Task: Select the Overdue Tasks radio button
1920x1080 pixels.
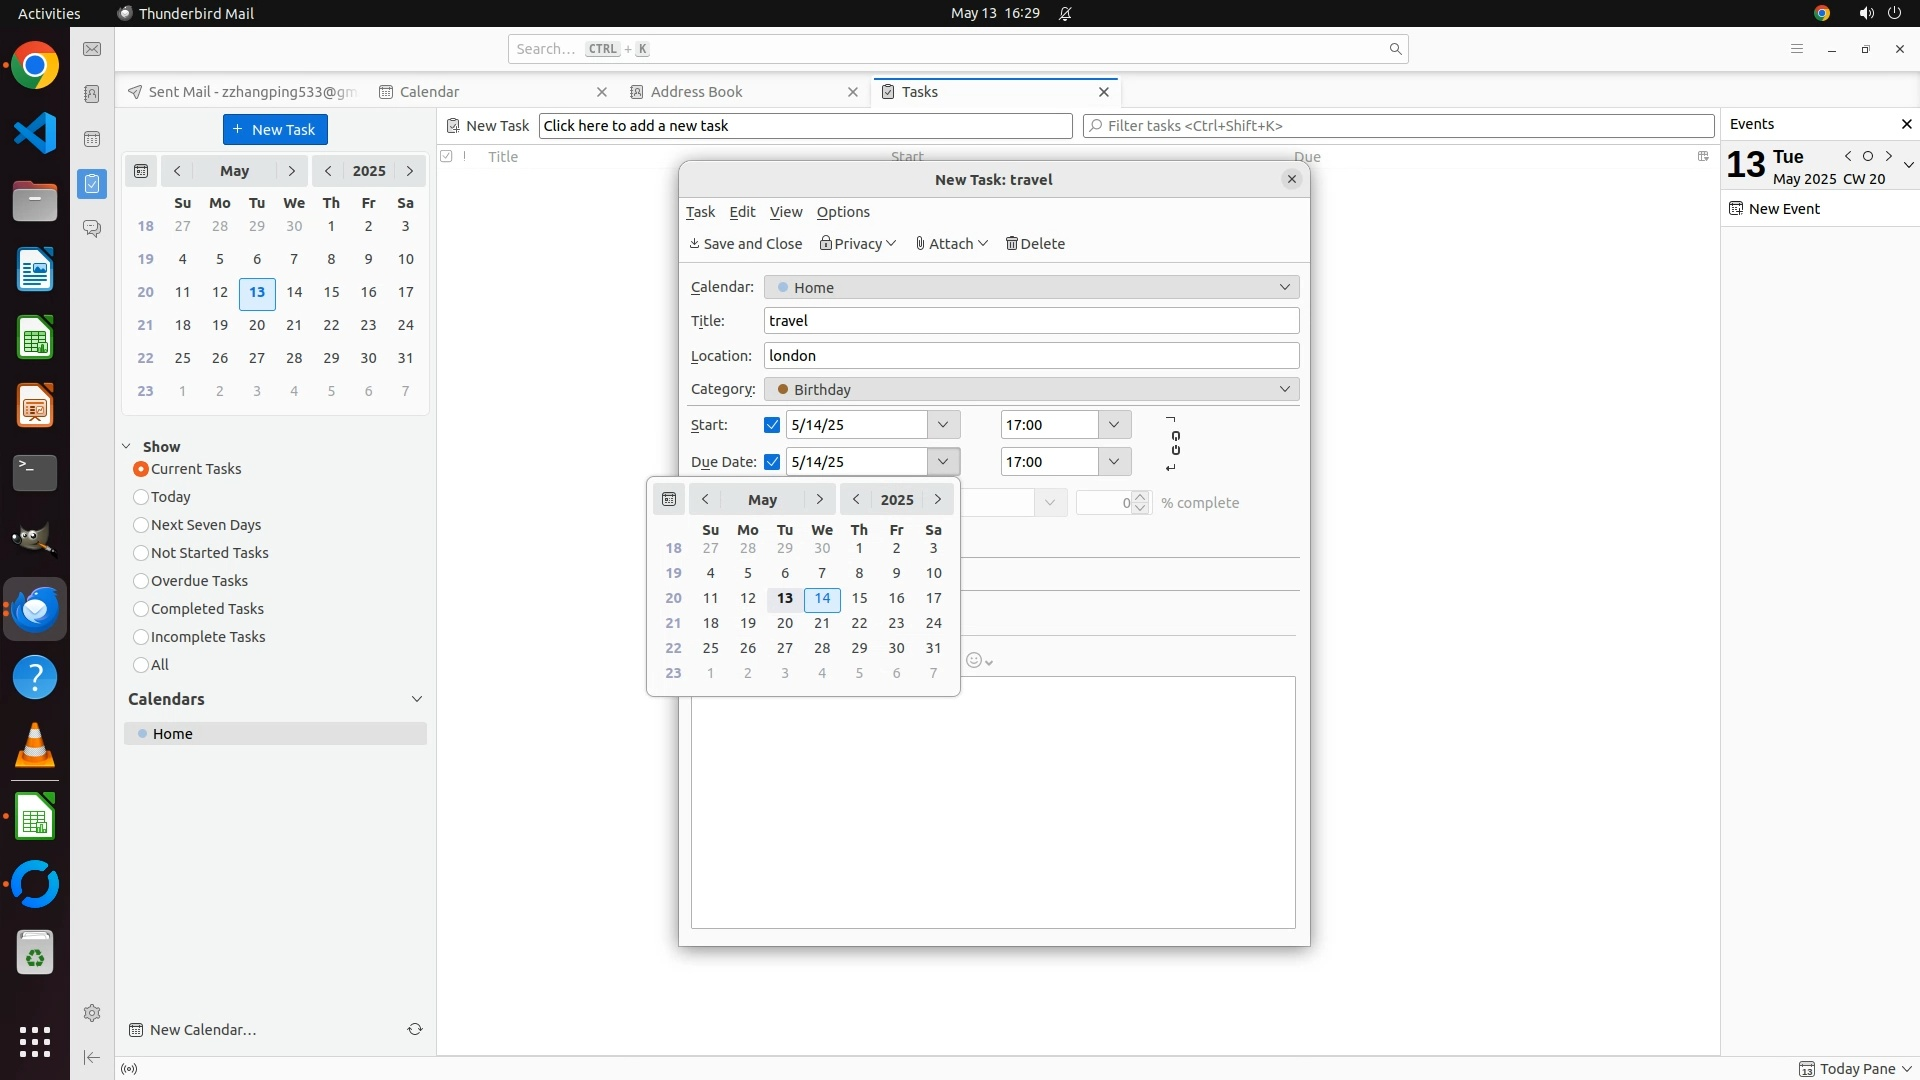Action: pyautogui.click(x=141, y=581)
